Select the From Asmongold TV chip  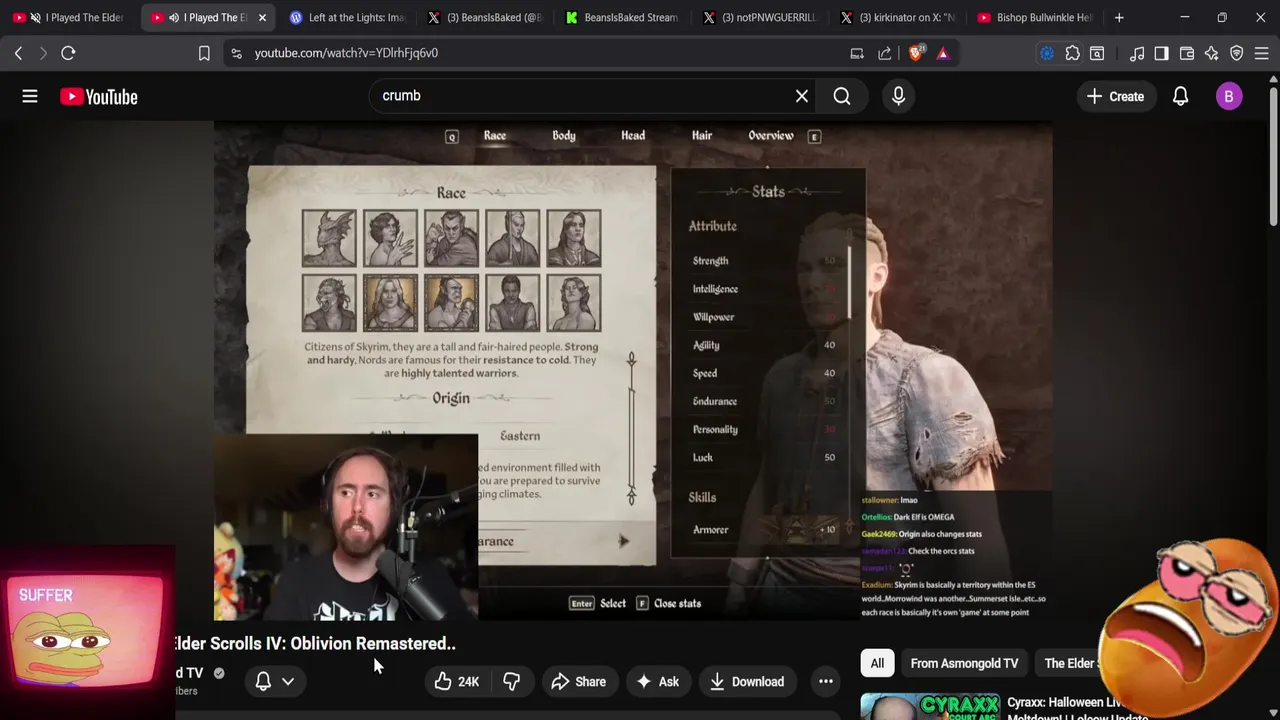(964, 663)
